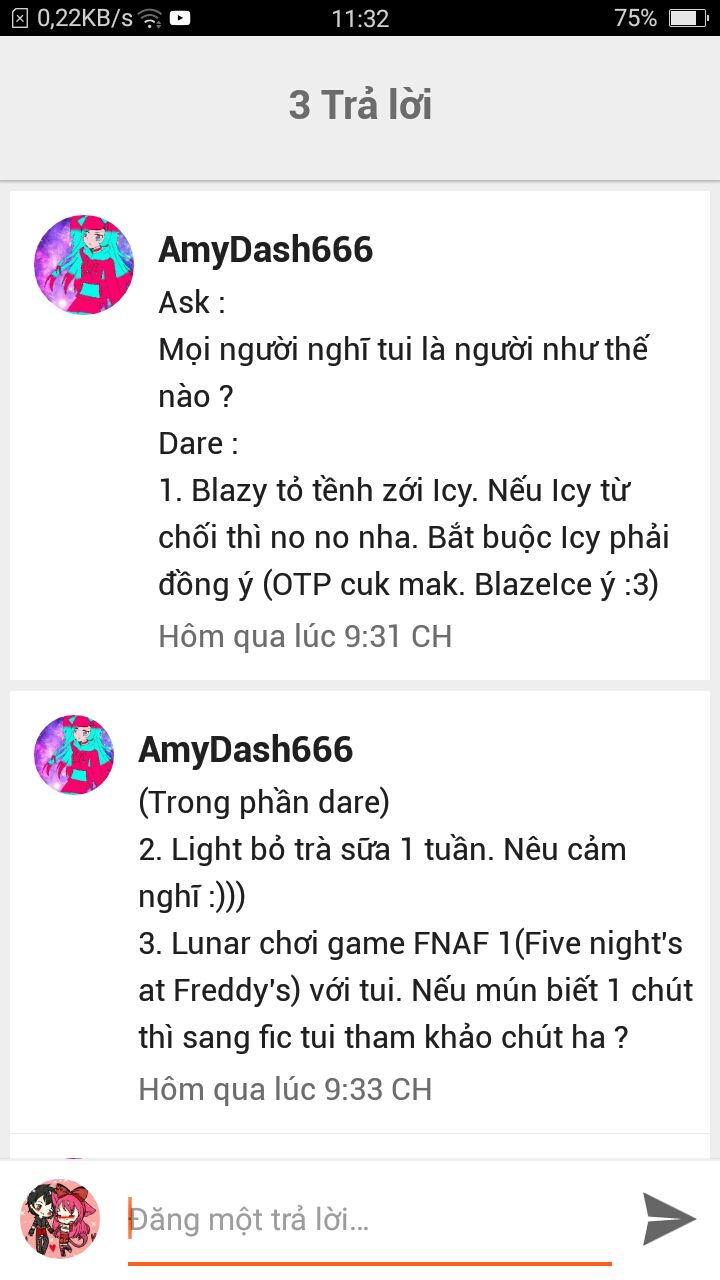This screenshot has height=1280, width=720.
Task: Tap the Wi-Fi signal icon in status bar
Action: 150,17
